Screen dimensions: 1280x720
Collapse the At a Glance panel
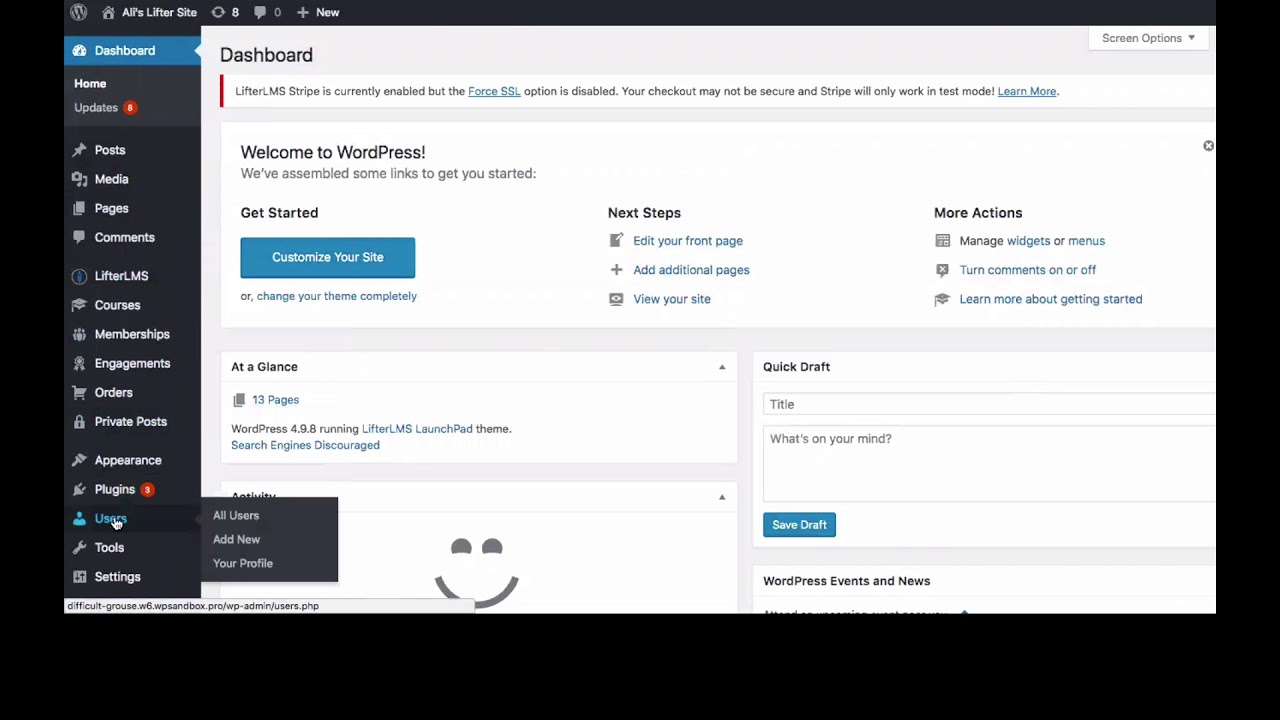click(722, 367)
